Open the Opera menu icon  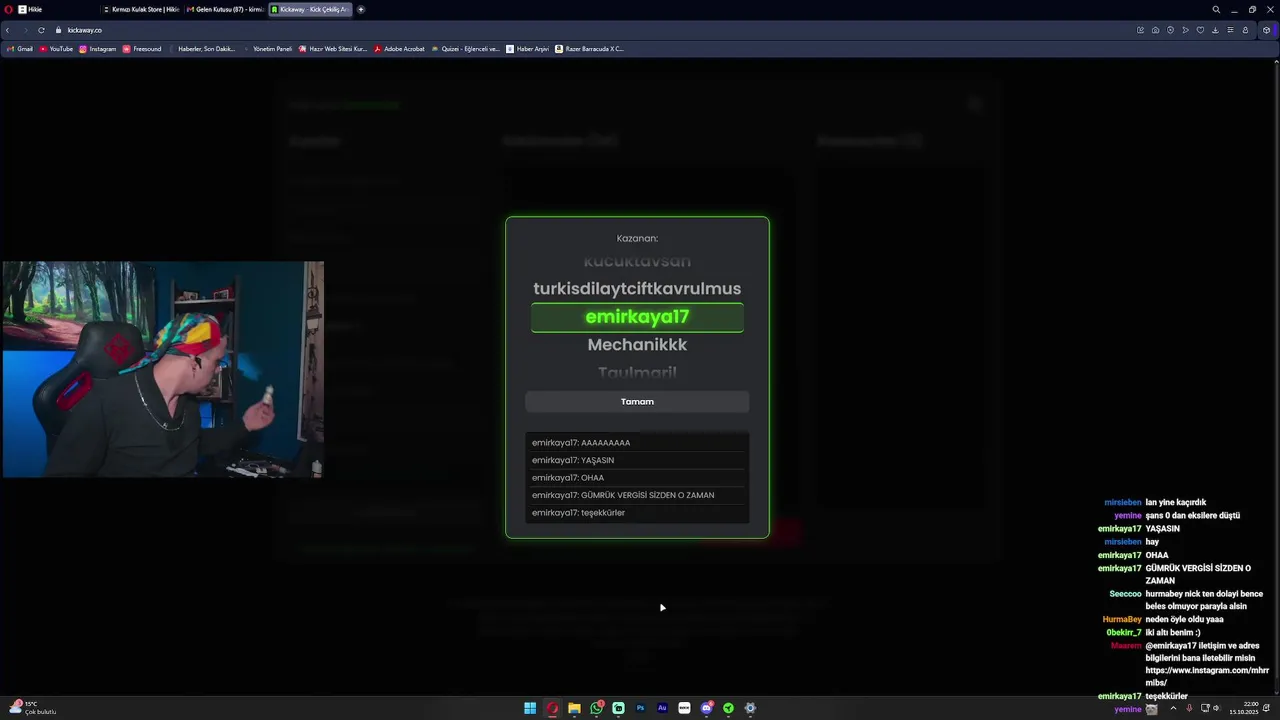point(6,9)
